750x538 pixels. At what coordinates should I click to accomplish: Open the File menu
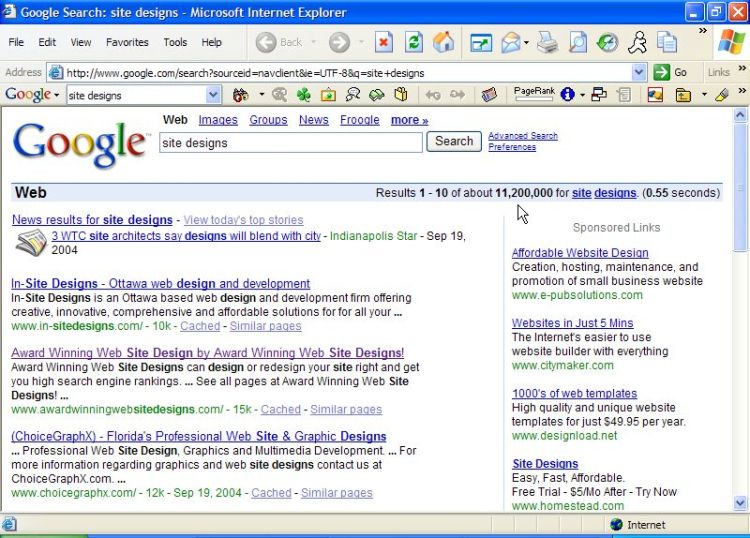coord(16,42)
